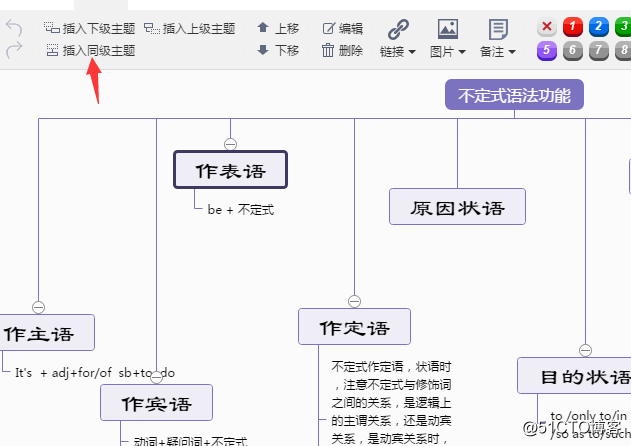Screen dimensions: 631x446
Task: Collapse the 目的状语 branch
Action: (586, 350)
